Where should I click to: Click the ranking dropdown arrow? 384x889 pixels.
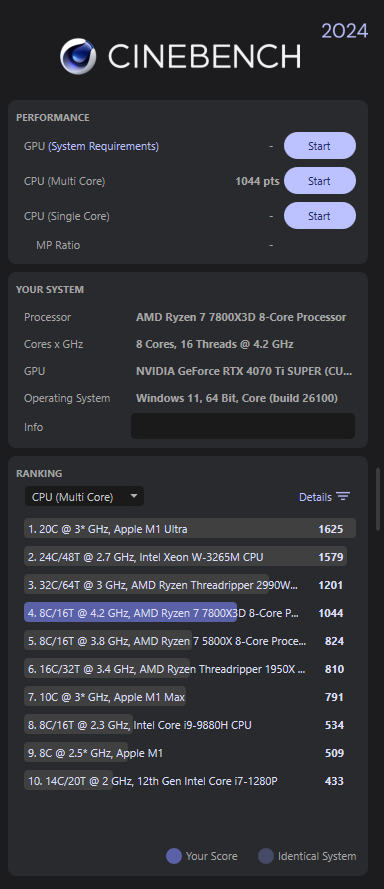click(134, 496)
